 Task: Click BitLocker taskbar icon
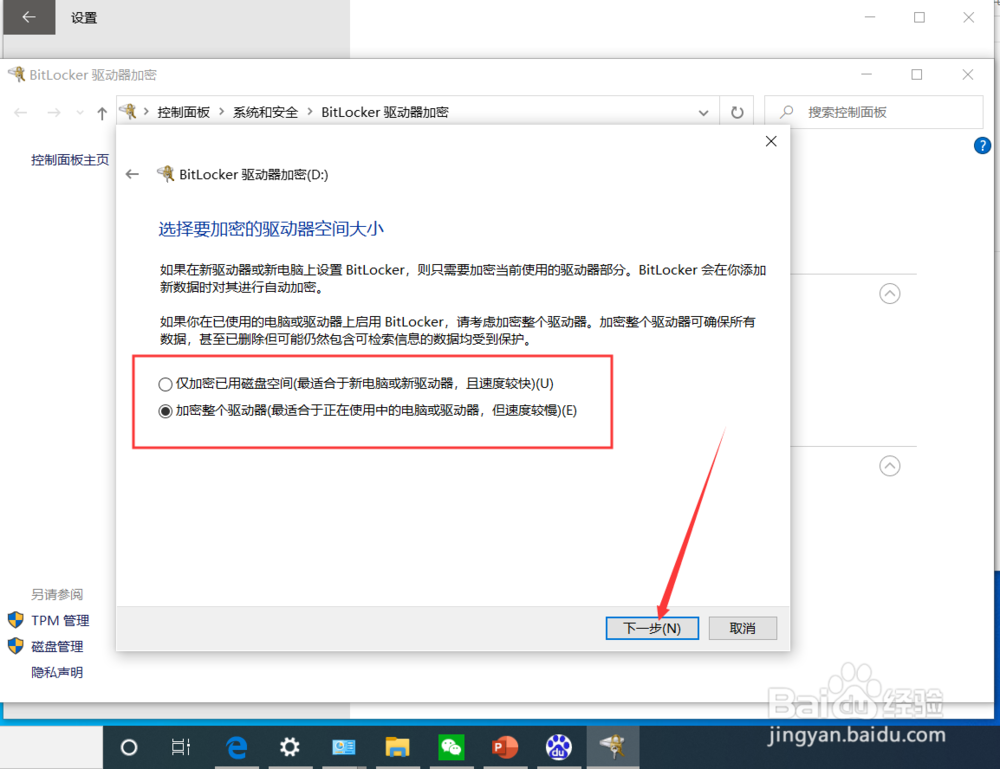pyautogui.click(x=613, y=745)
